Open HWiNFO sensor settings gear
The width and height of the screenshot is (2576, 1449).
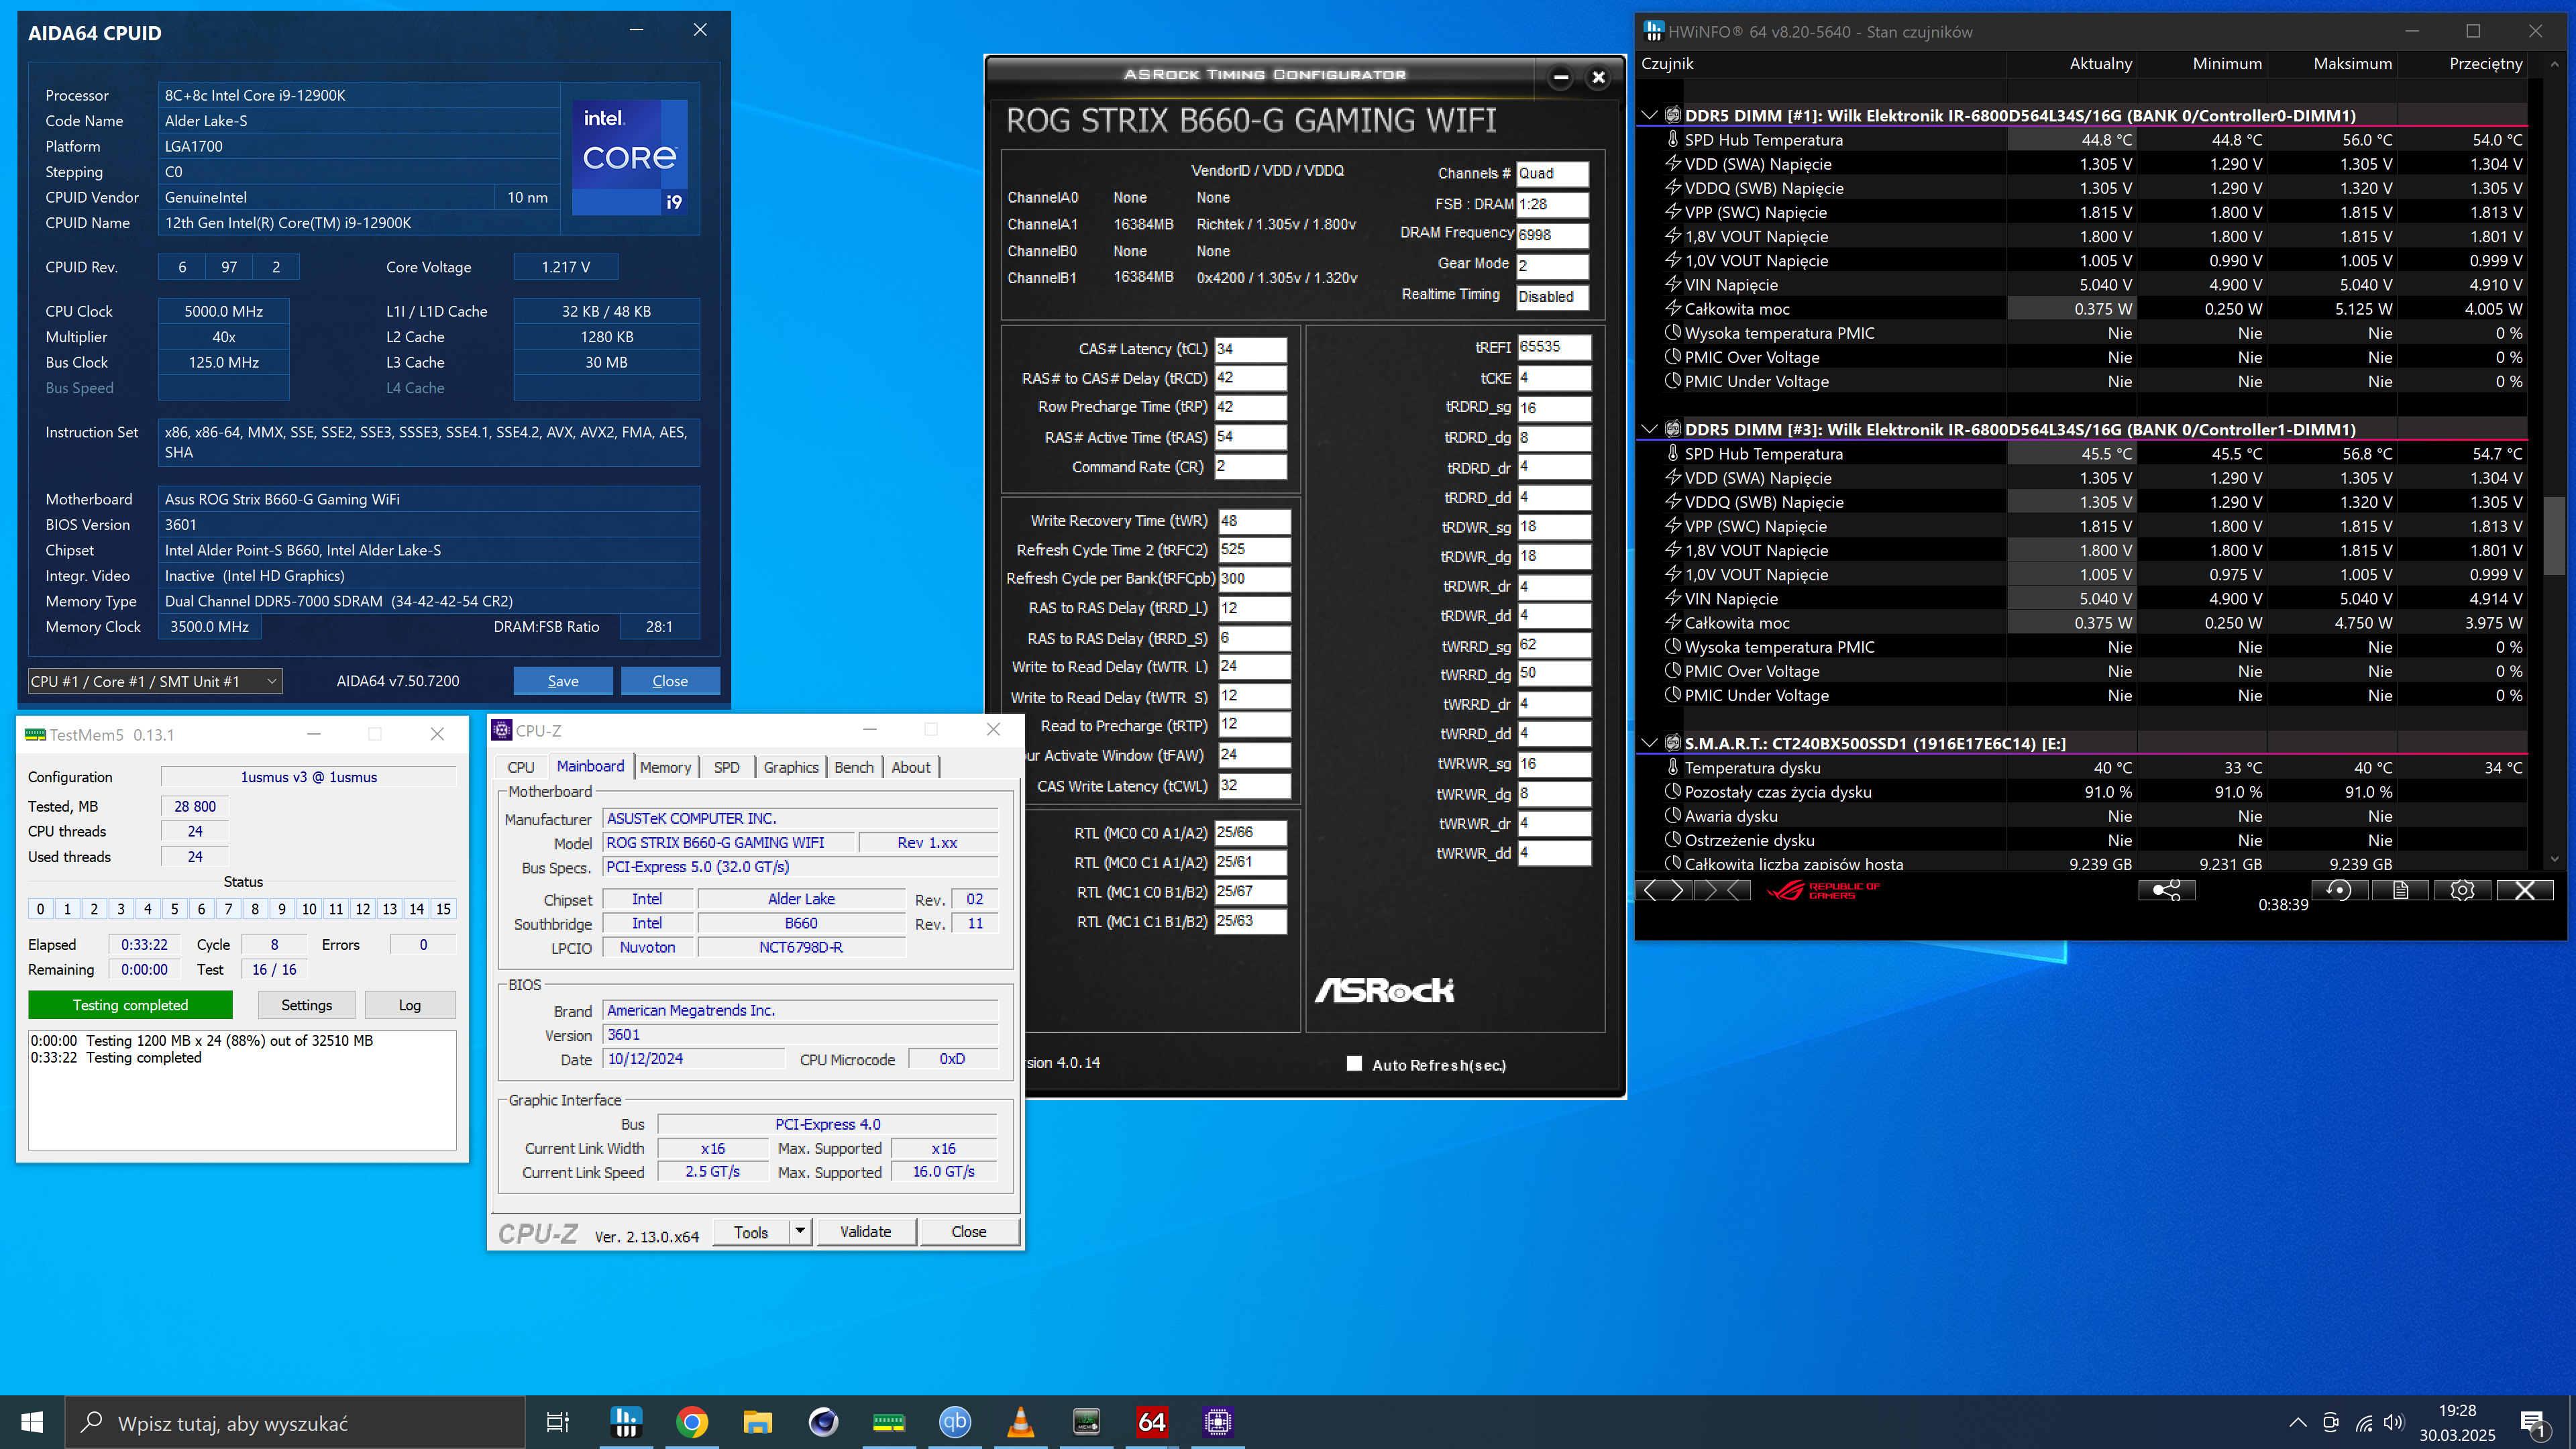point(2462,890)
